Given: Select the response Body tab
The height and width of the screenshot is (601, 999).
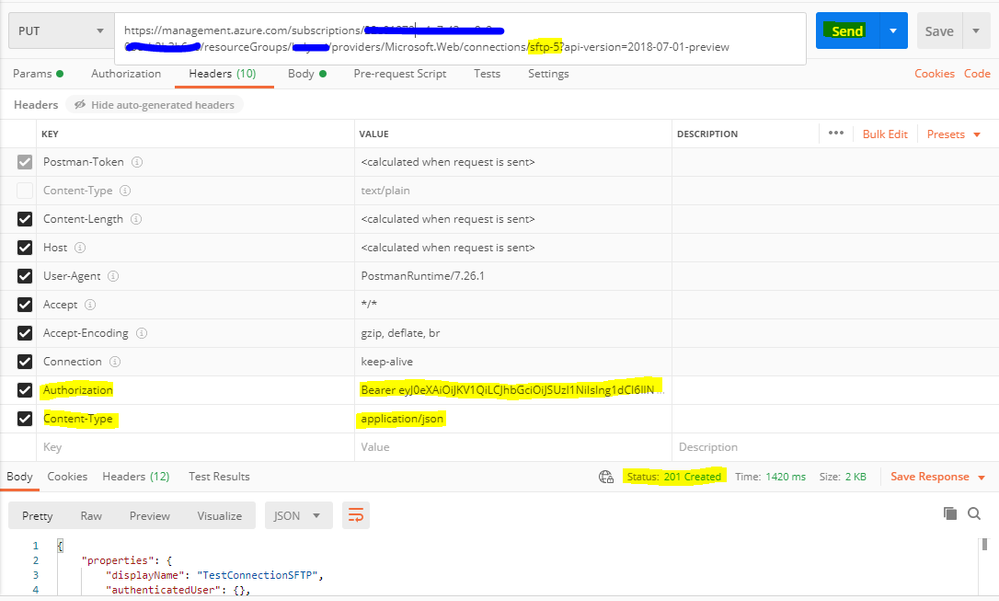Looking at the screenshot, I should [x=20, y=477].
